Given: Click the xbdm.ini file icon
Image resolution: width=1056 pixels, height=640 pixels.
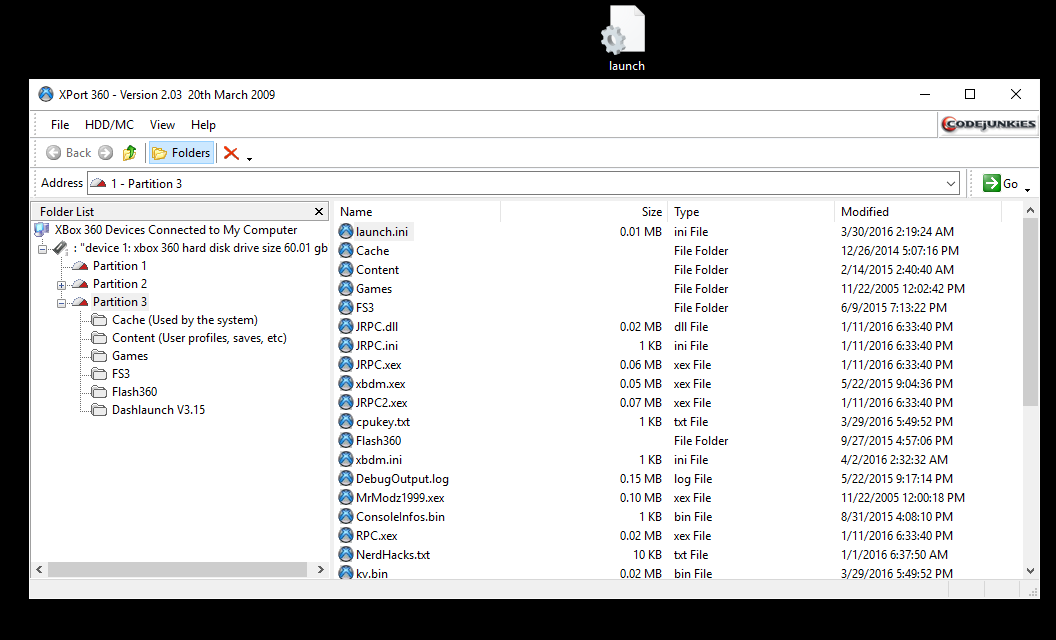Looking at the screenshot, I should 345,459.
